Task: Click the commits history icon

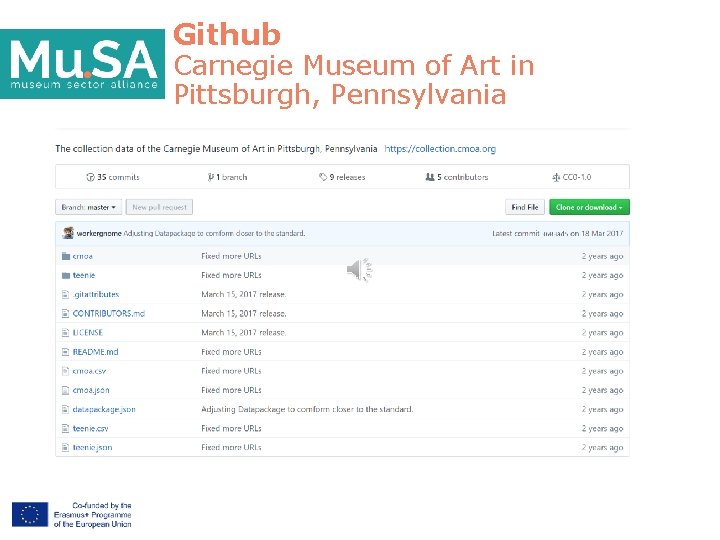Action: pyautogui.click(x=90, y=177)
